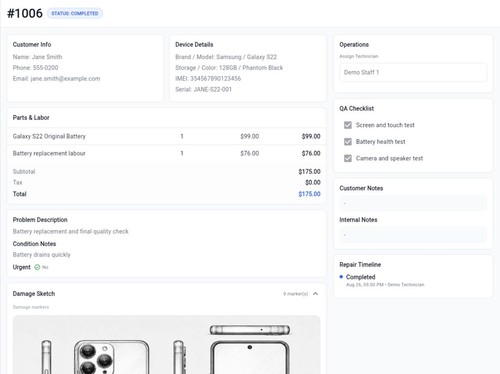Click the Status: Completed badge

(x=75, y=13)
